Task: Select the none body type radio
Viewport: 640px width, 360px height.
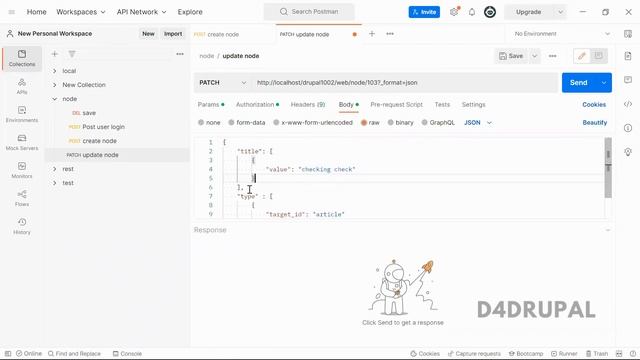Action: tap(201, 122)
